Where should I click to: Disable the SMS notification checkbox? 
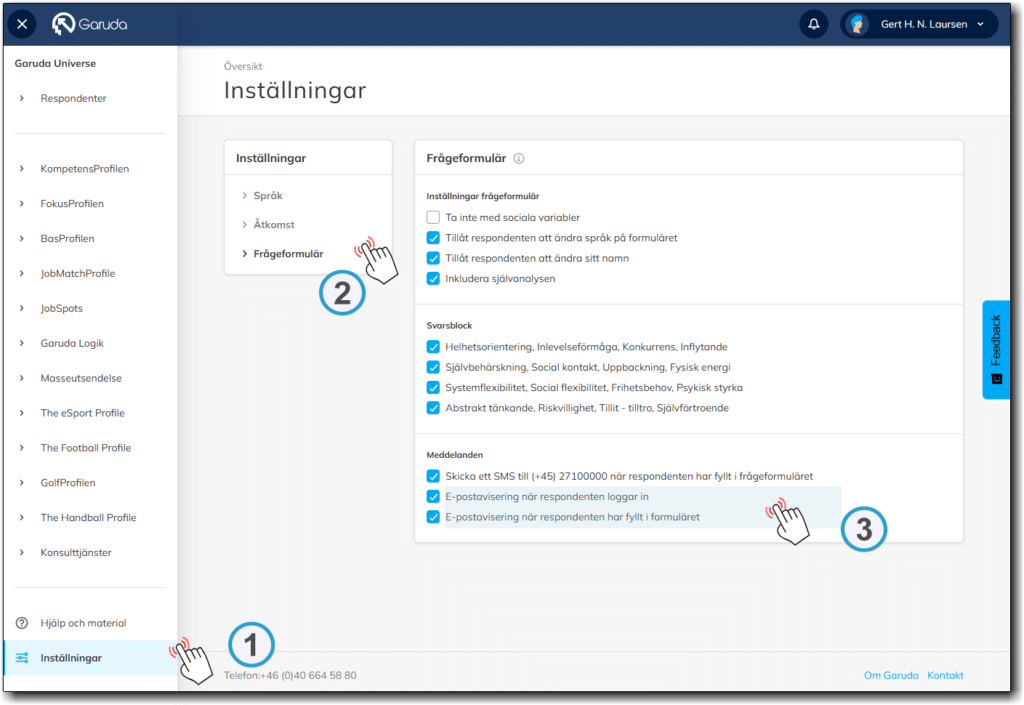433,476
